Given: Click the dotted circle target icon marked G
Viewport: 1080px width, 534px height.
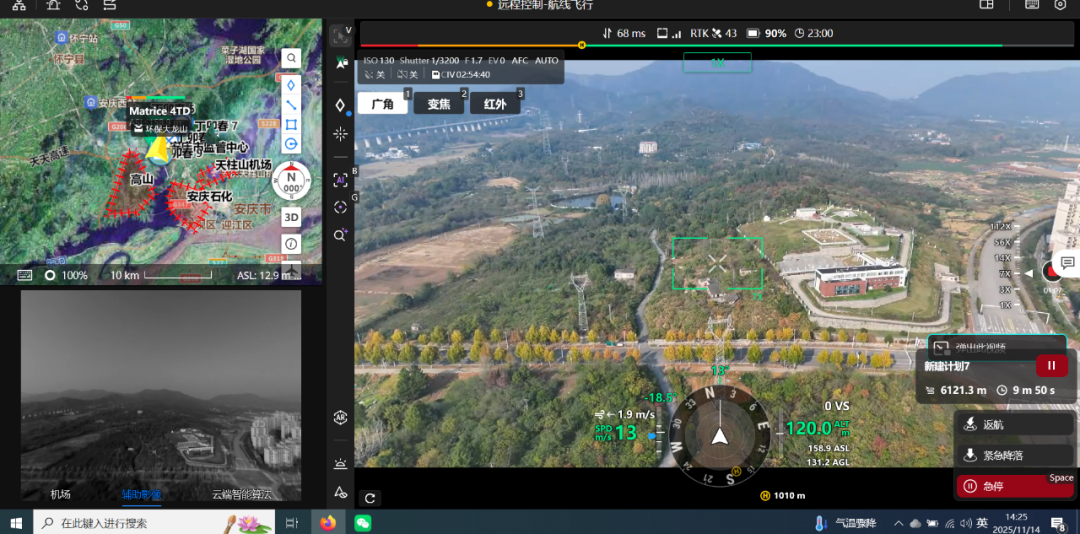Looking at the screenshot, I should 340,207.
